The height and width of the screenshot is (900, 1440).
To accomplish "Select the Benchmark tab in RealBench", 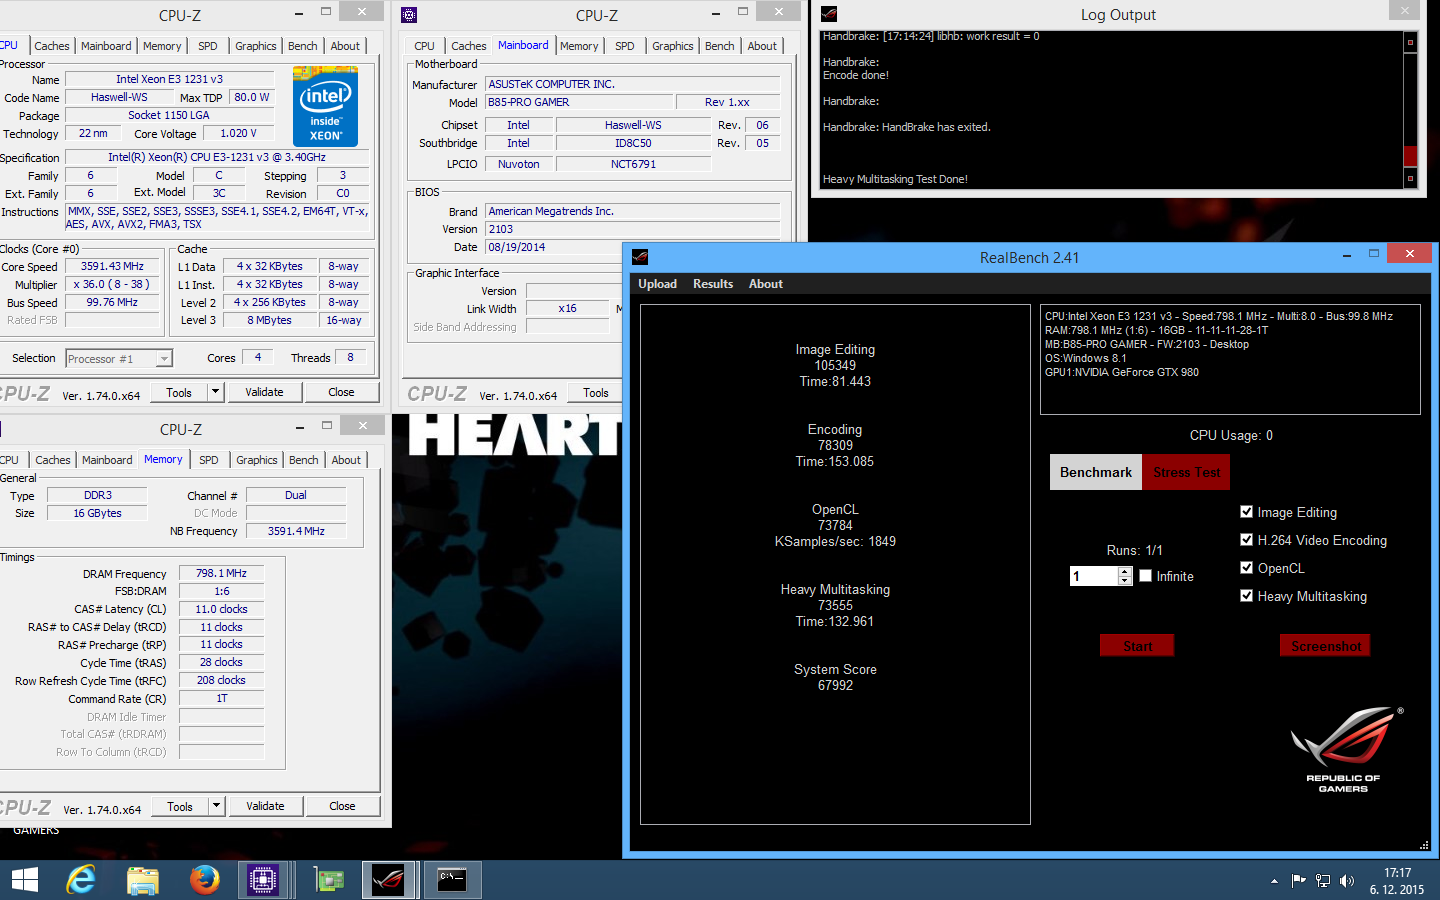I will pyautogui.click(x=1096, y=472).
